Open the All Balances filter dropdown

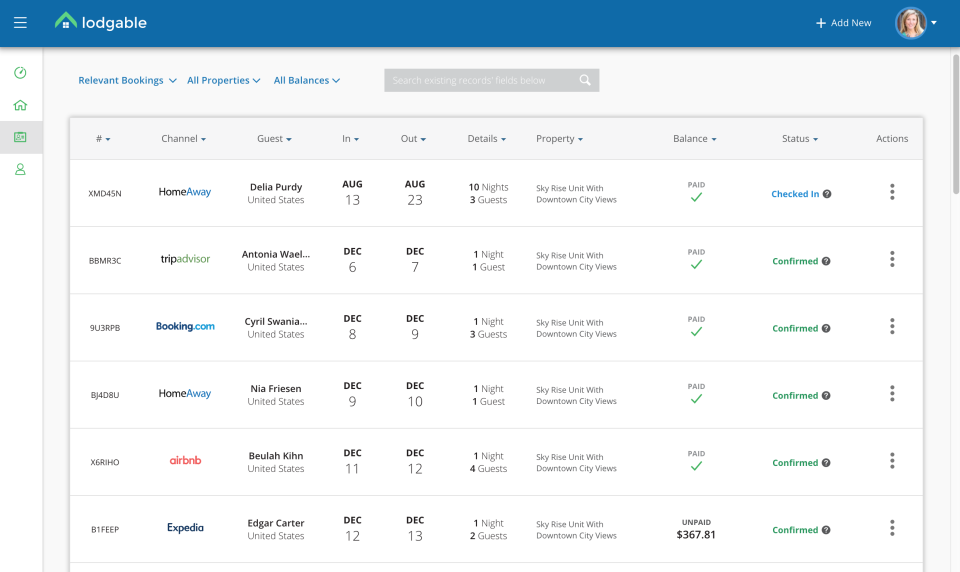coord(306,81)
